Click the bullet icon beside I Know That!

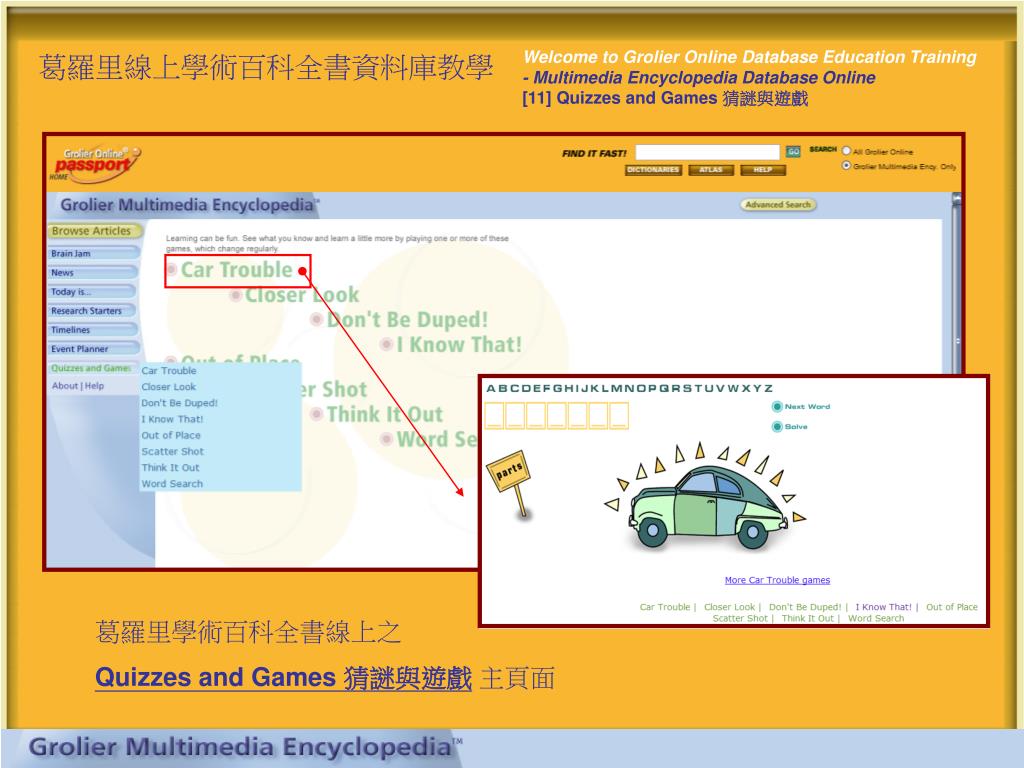[387, 344]
